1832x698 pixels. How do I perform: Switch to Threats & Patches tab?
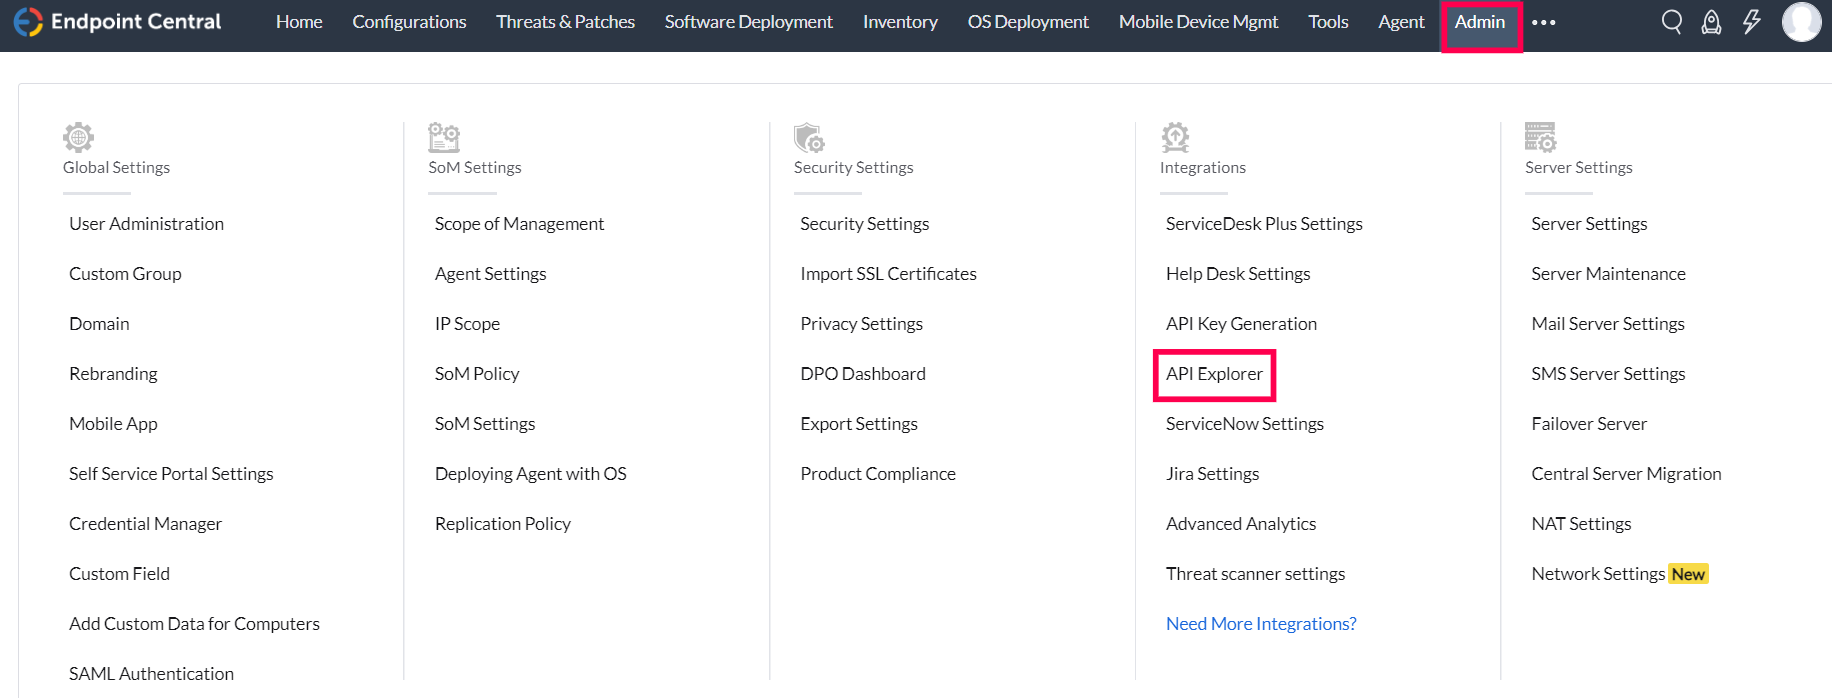pos(565,22)
